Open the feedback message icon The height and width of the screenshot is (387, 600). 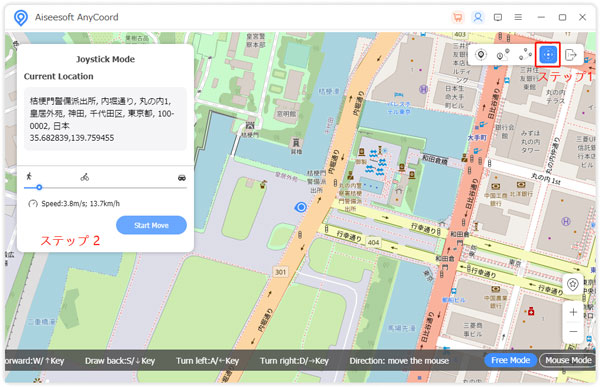[498, 17]
